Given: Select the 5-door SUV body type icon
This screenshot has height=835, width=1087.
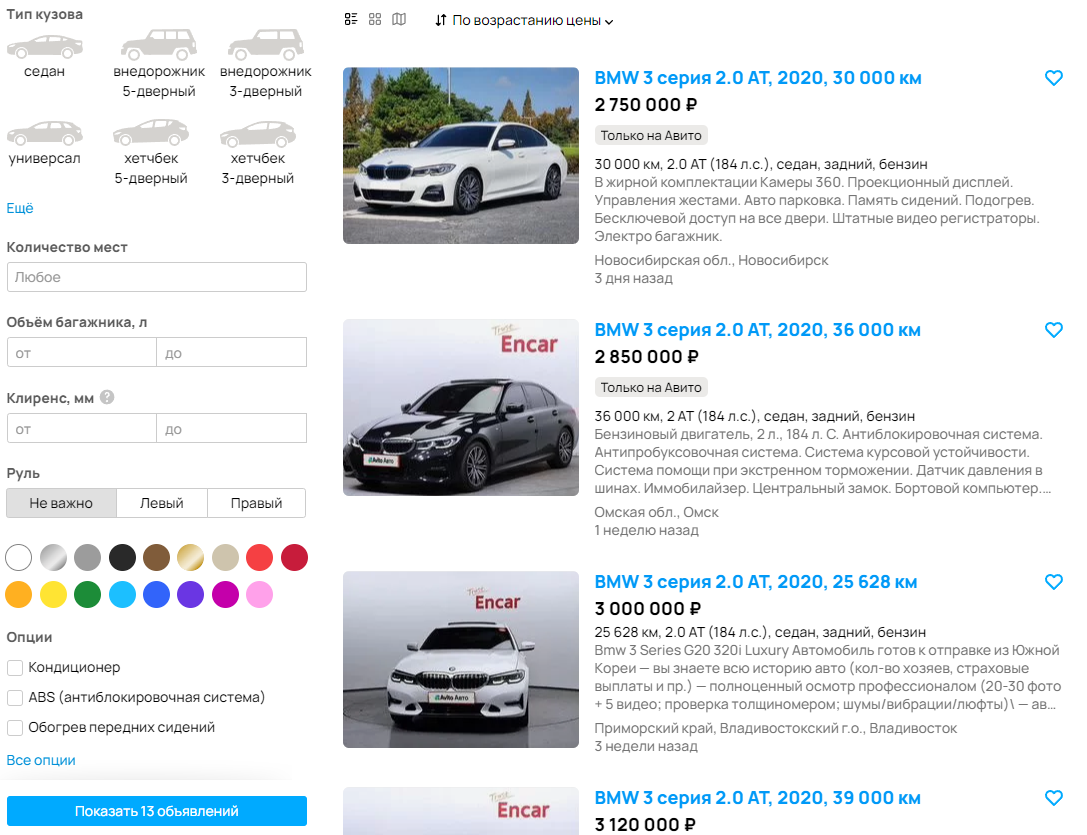Looking at the screenshot, I should 159,45.
